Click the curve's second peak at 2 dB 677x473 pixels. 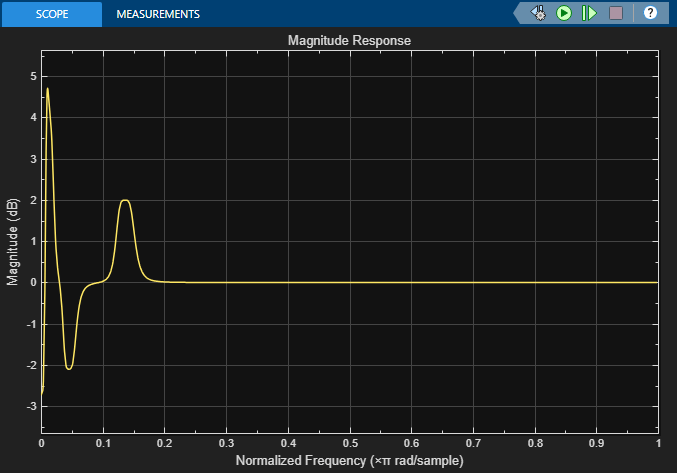tap(125, 200)
